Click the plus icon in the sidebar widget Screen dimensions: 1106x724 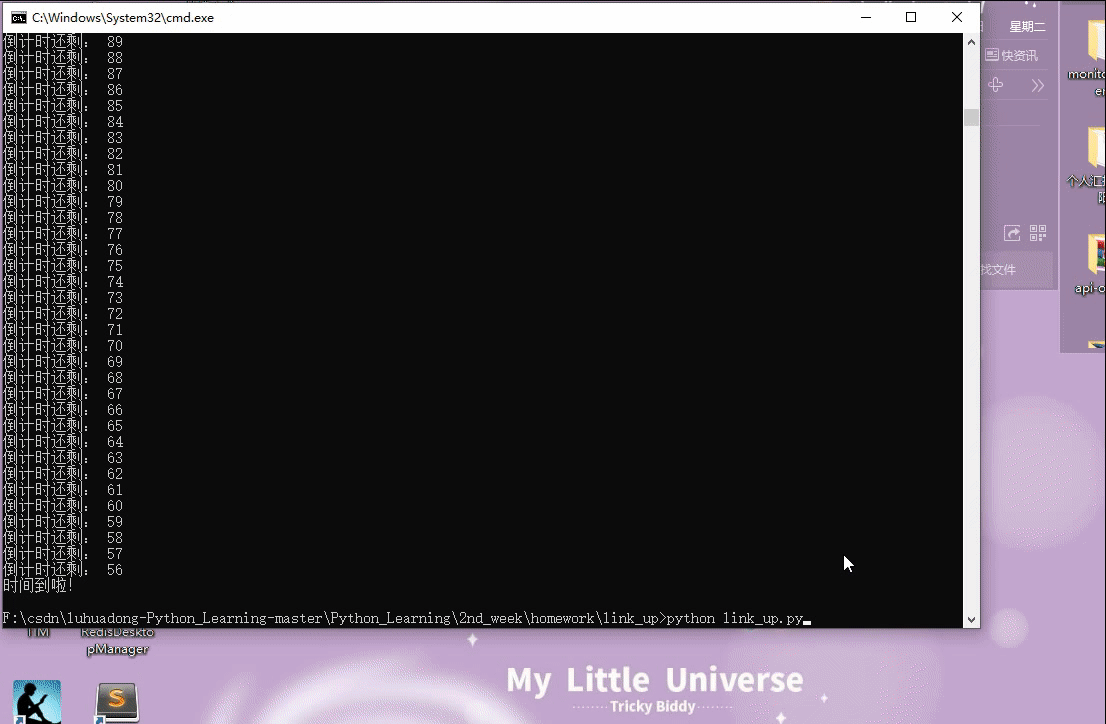click(995, 85)
